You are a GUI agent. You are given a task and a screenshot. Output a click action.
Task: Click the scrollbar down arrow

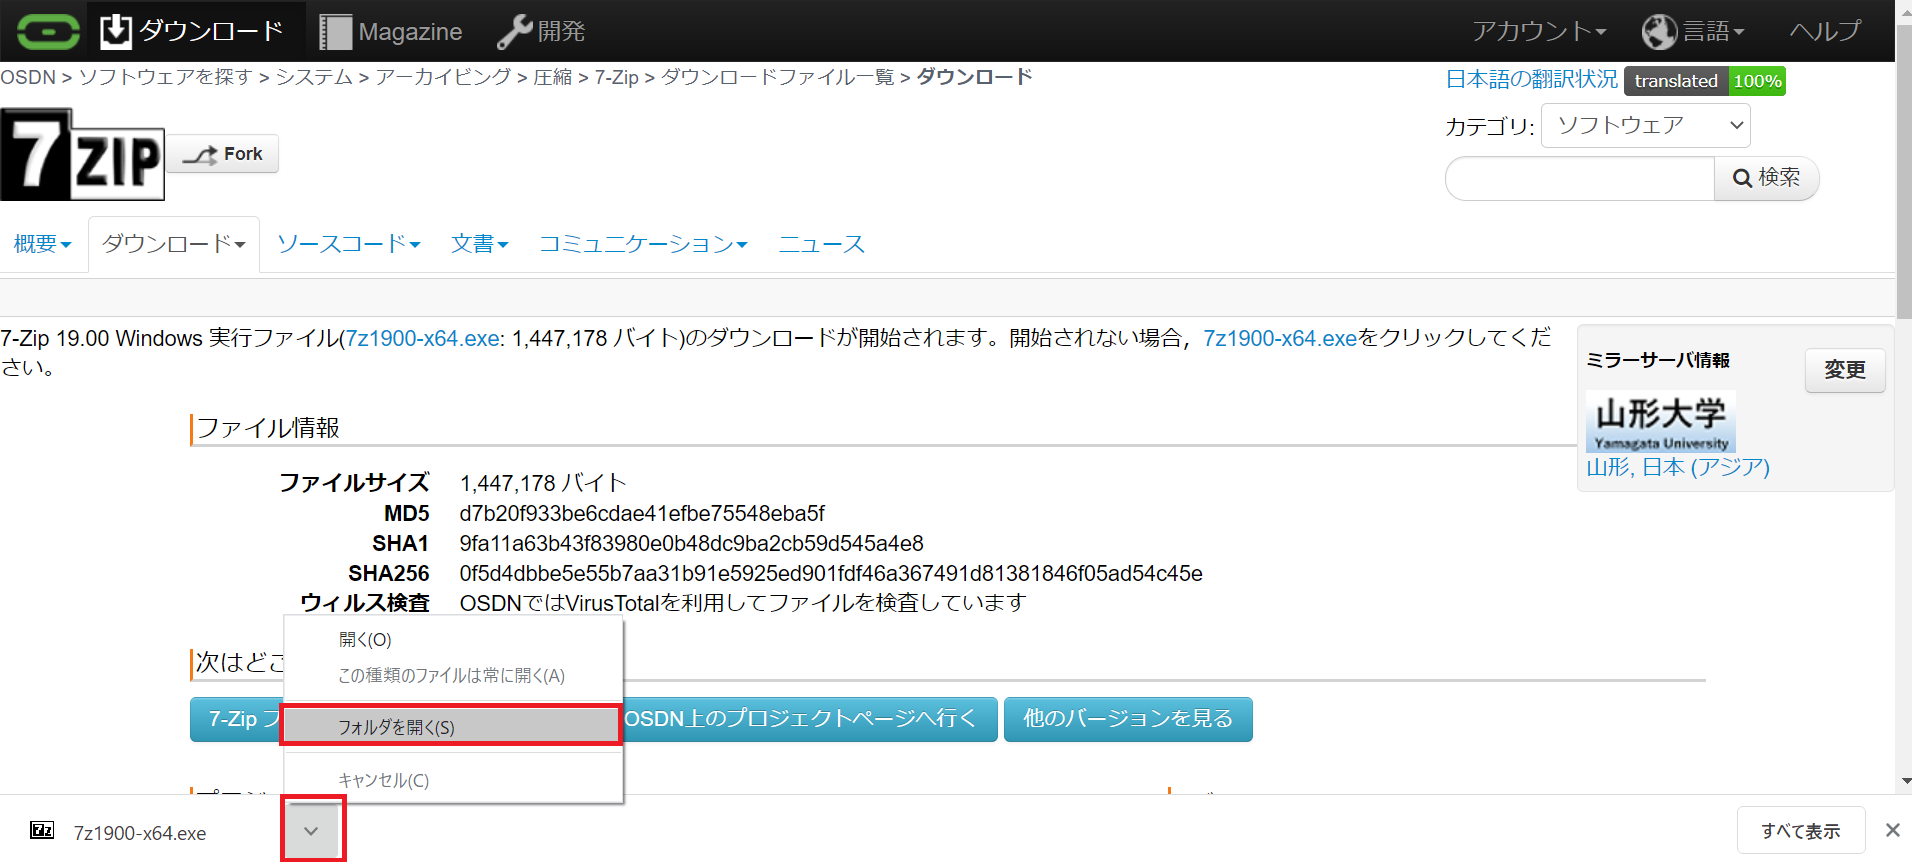(1904, 781)
